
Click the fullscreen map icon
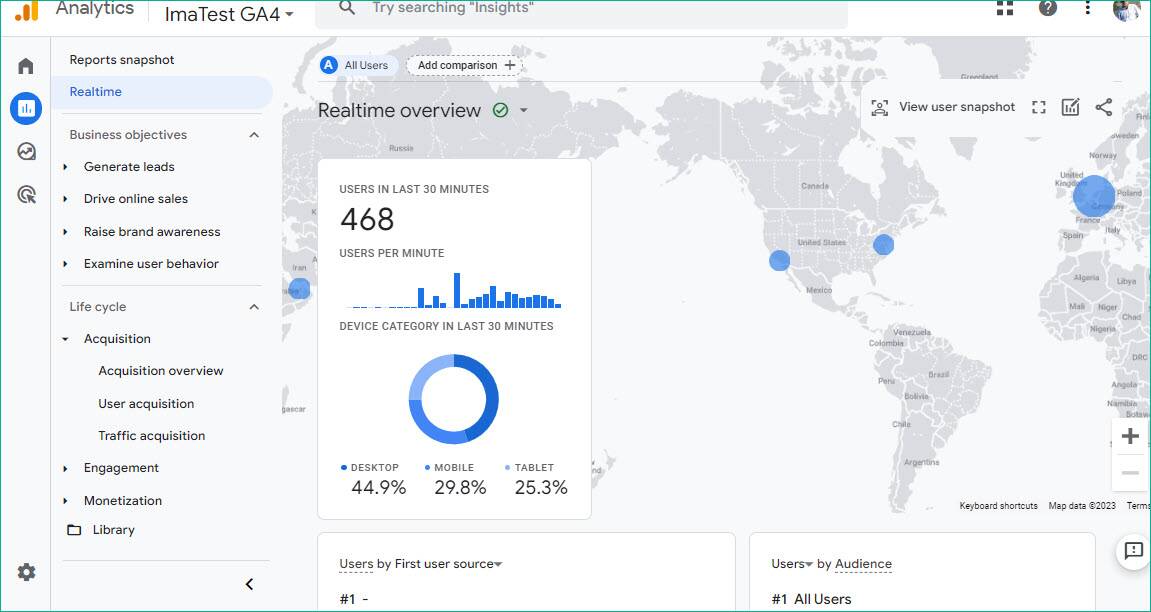(x=1039, y=108)
